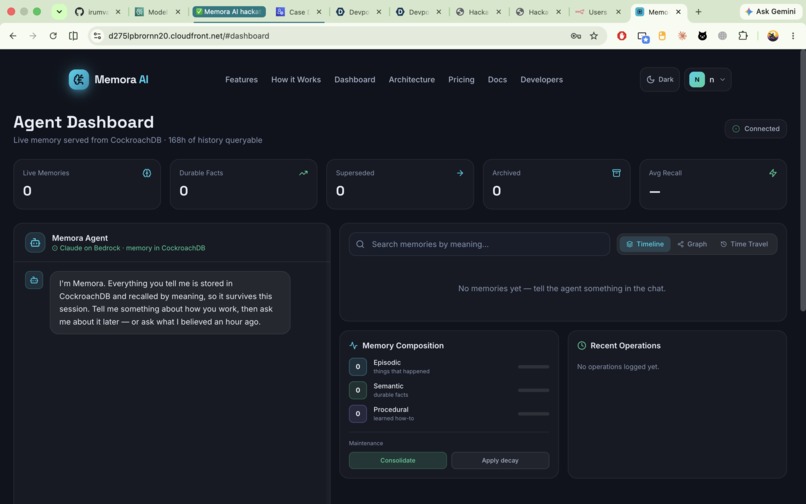
Task: Click the Semantic memory bar
Action: coord(534,390)
